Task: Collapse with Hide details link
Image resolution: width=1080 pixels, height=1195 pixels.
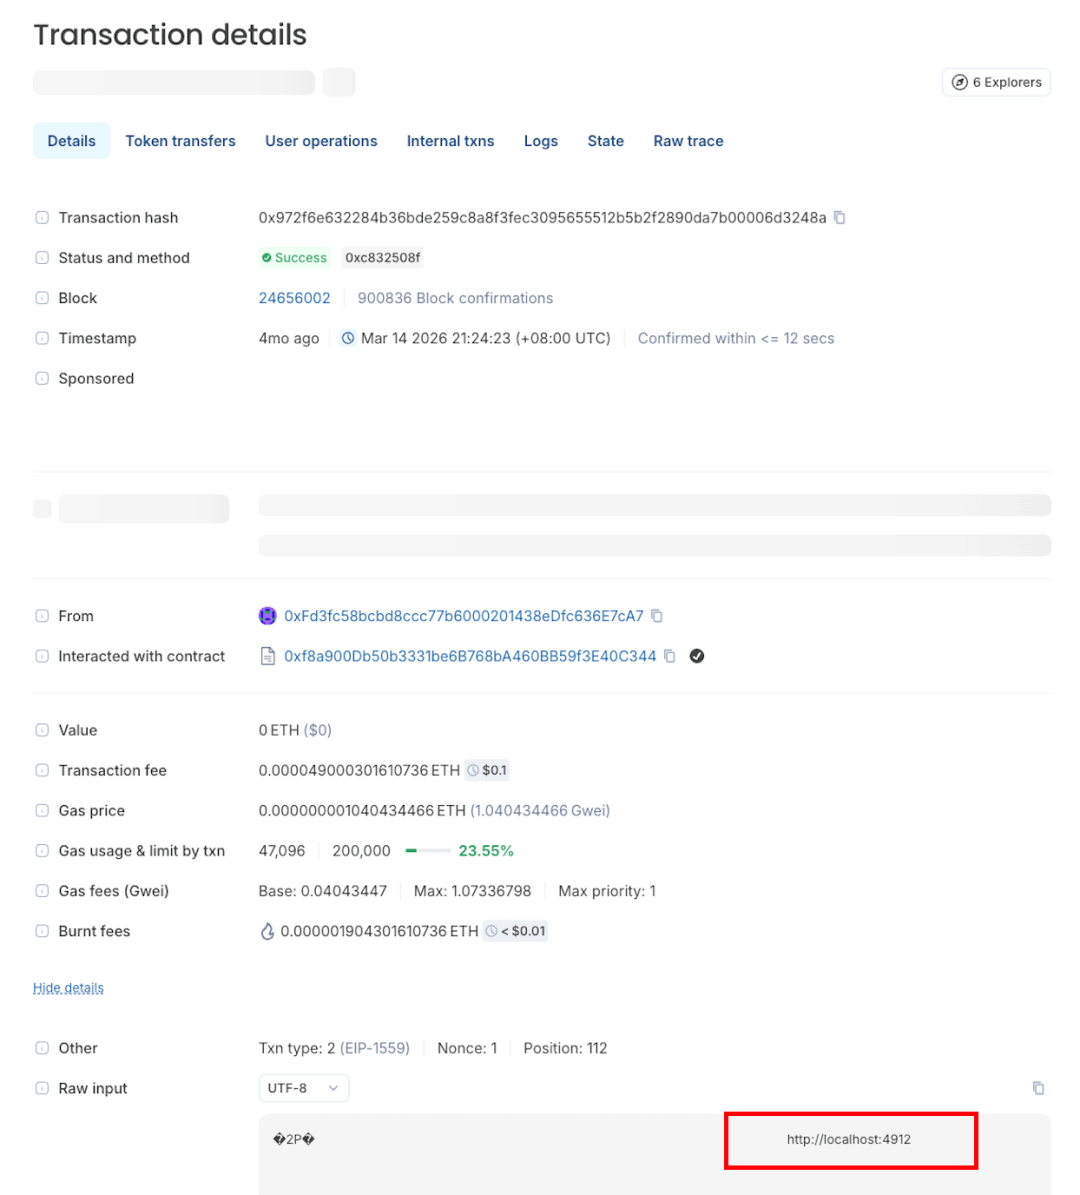Action: click(68, 988)
